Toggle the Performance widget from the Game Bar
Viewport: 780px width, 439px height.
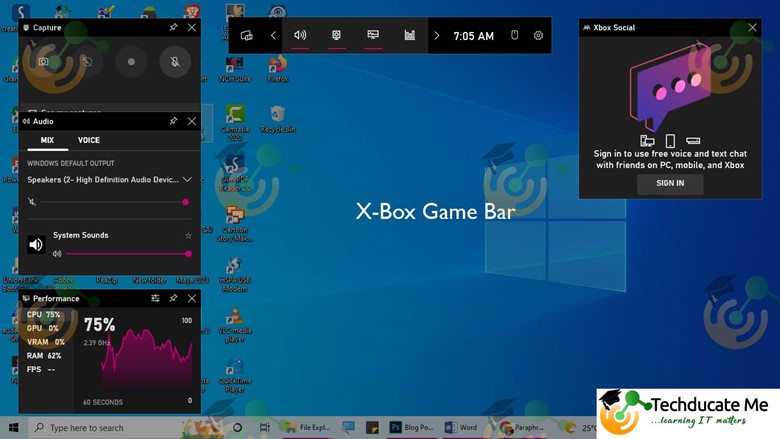pyautogui.click(x=373, y=36)
